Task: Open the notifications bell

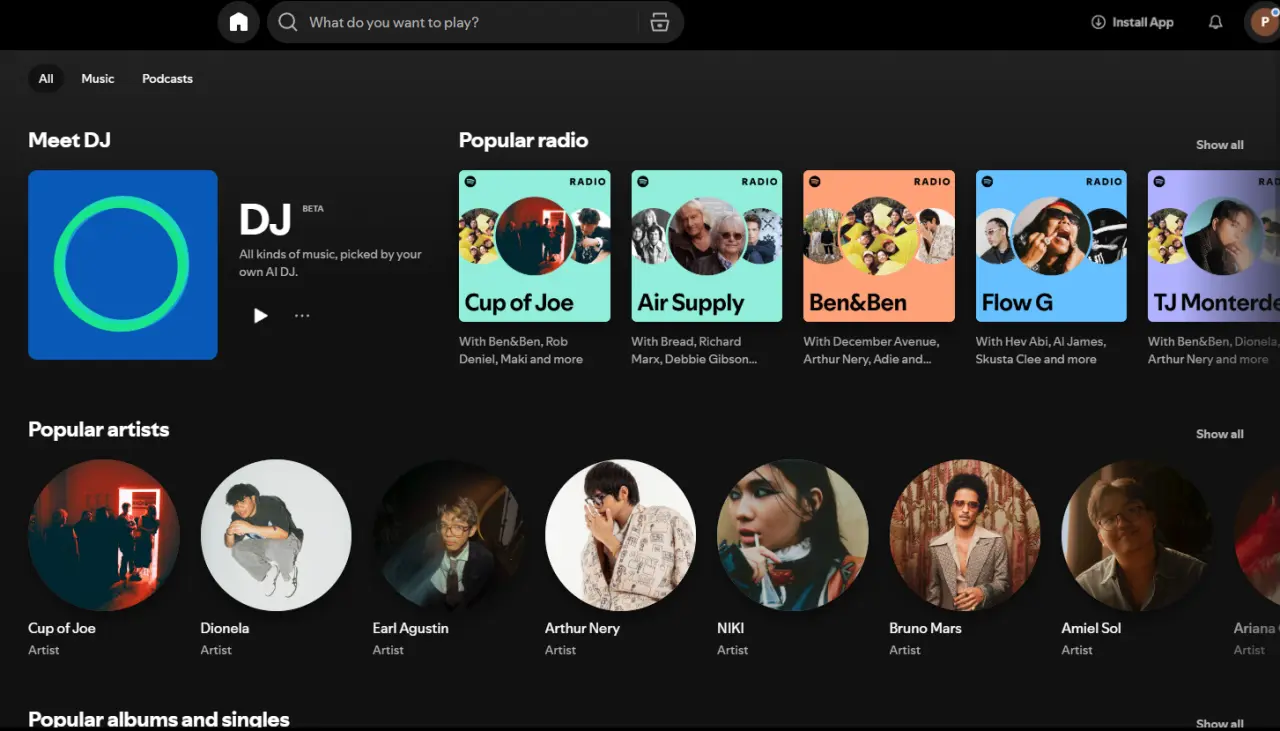Action: [1215, 22]
